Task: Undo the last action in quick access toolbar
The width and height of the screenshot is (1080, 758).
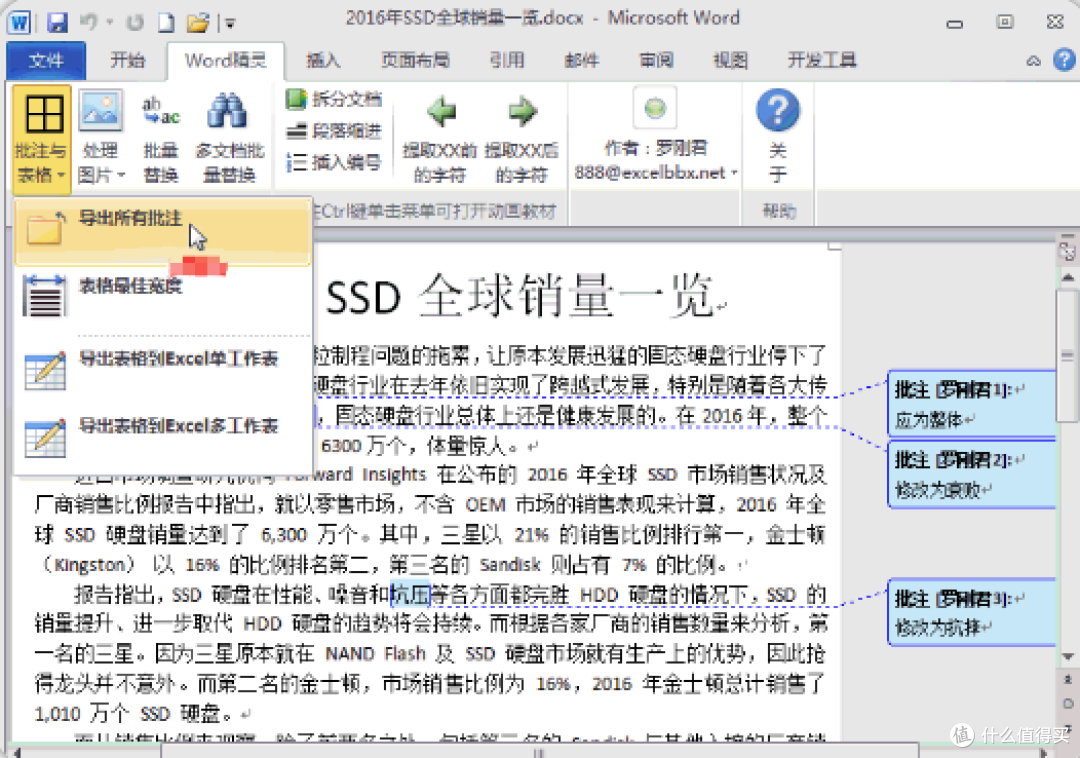Action: click(x=89, y=22)
